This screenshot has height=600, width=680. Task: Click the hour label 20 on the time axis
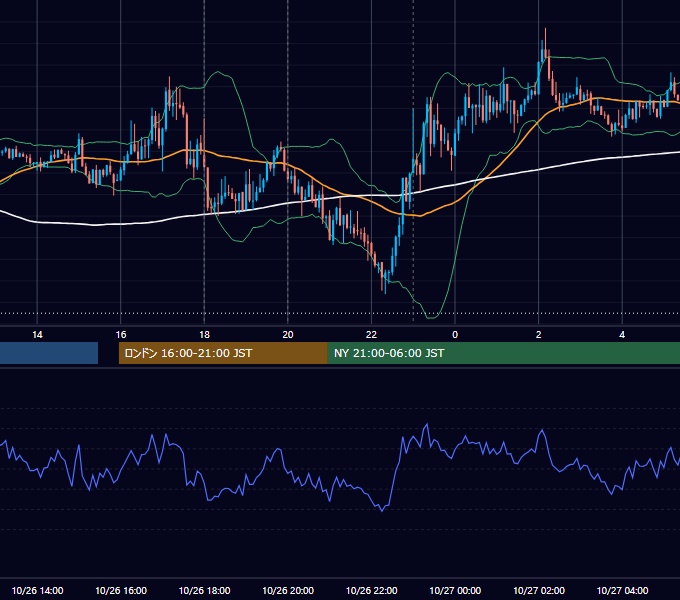288,335
